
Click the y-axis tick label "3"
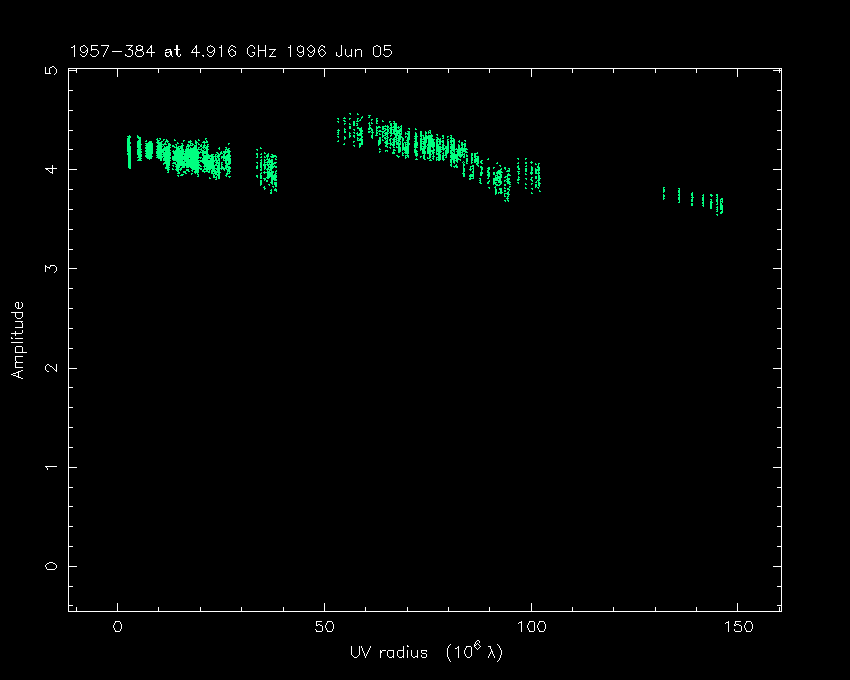(x=50, y=269)
